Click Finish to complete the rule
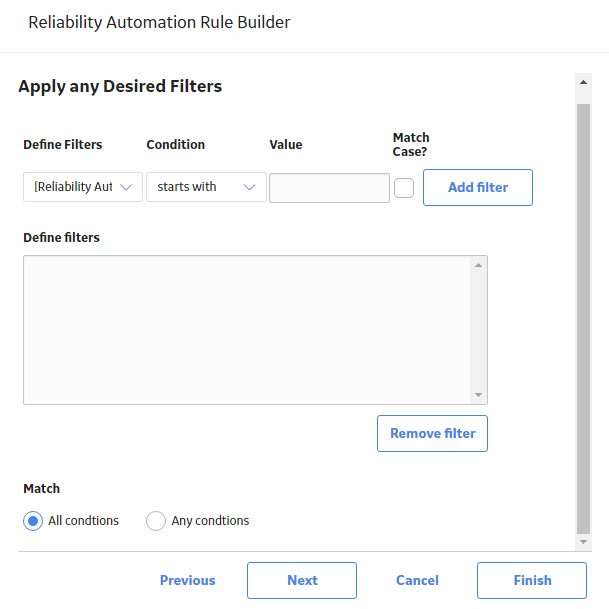Image resolution: width=609 pixels, height=609 pixels. [x=532, y=580]
